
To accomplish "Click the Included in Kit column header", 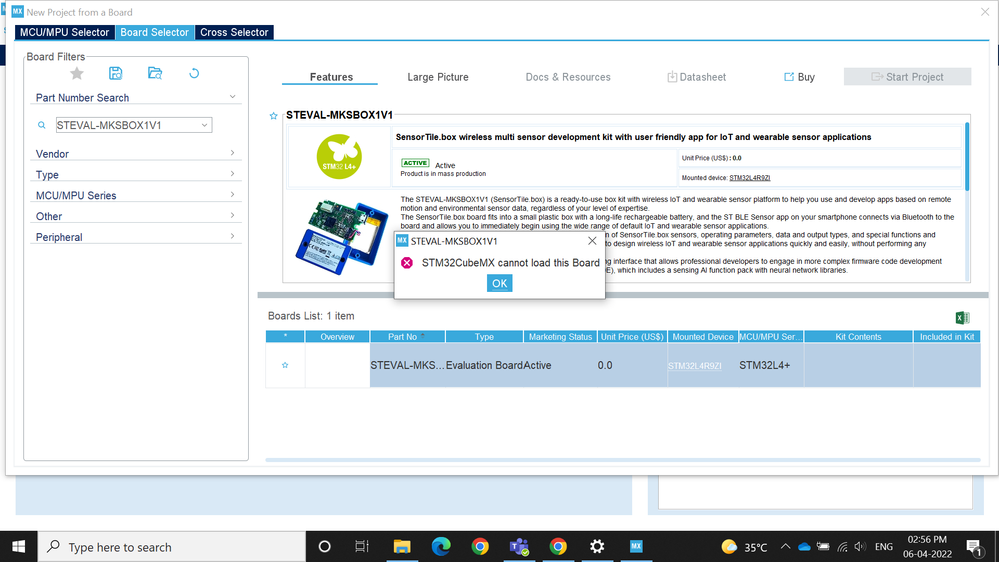I will click(x=947, y=336).
